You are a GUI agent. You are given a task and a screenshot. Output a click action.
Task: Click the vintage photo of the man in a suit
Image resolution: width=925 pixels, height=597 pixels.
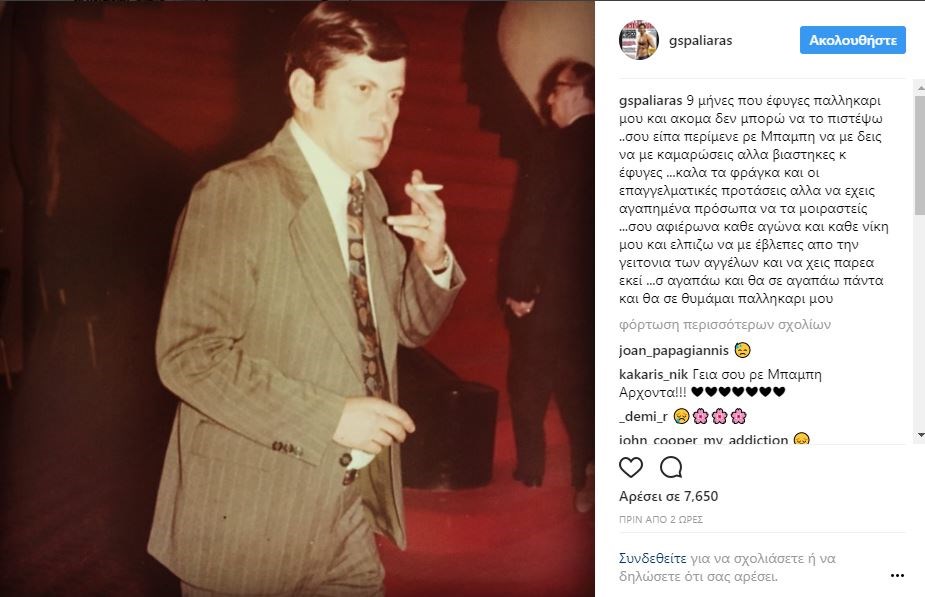[297, 298]
